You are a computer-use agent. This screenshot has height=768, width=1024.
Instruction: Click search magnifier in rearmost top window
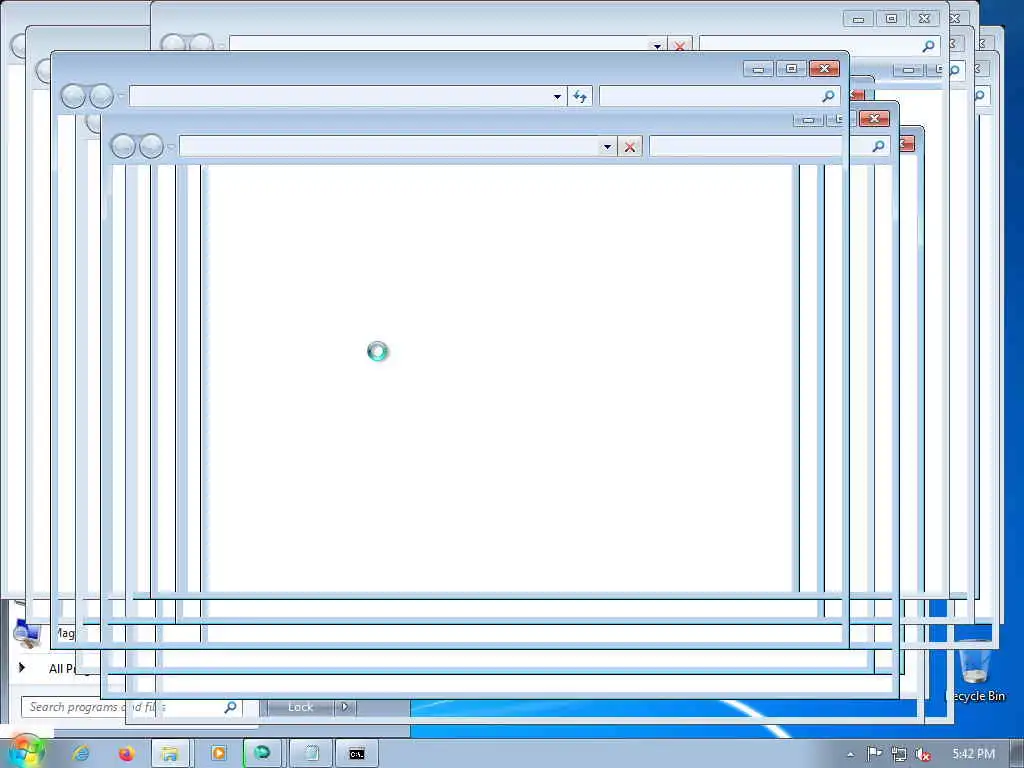coord(928,46)
